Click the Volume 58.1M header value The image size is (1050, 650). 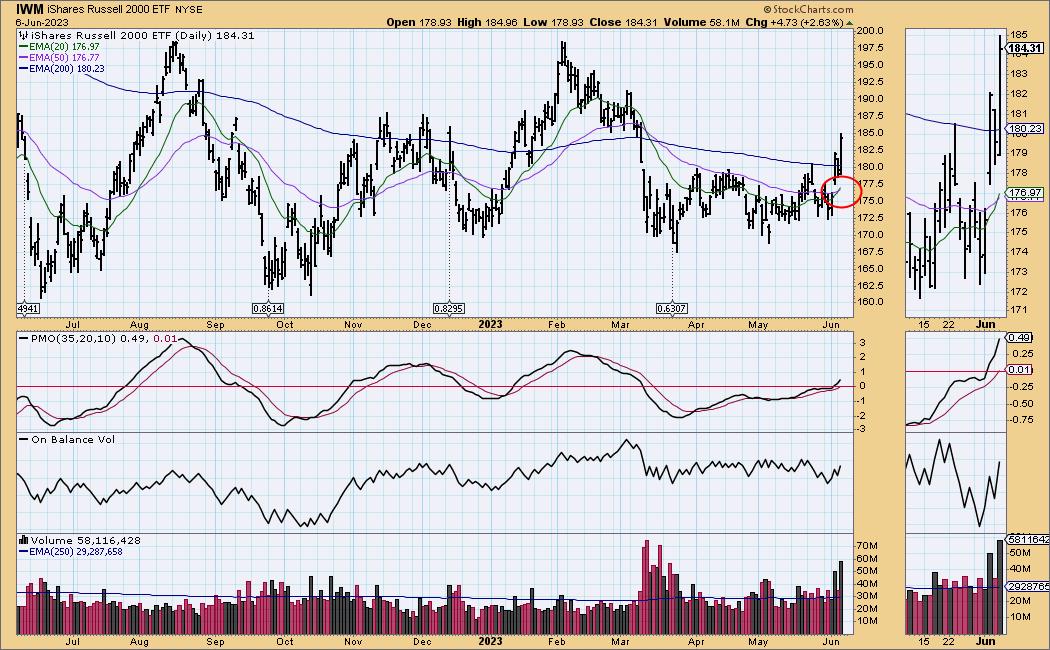(702, 22)
